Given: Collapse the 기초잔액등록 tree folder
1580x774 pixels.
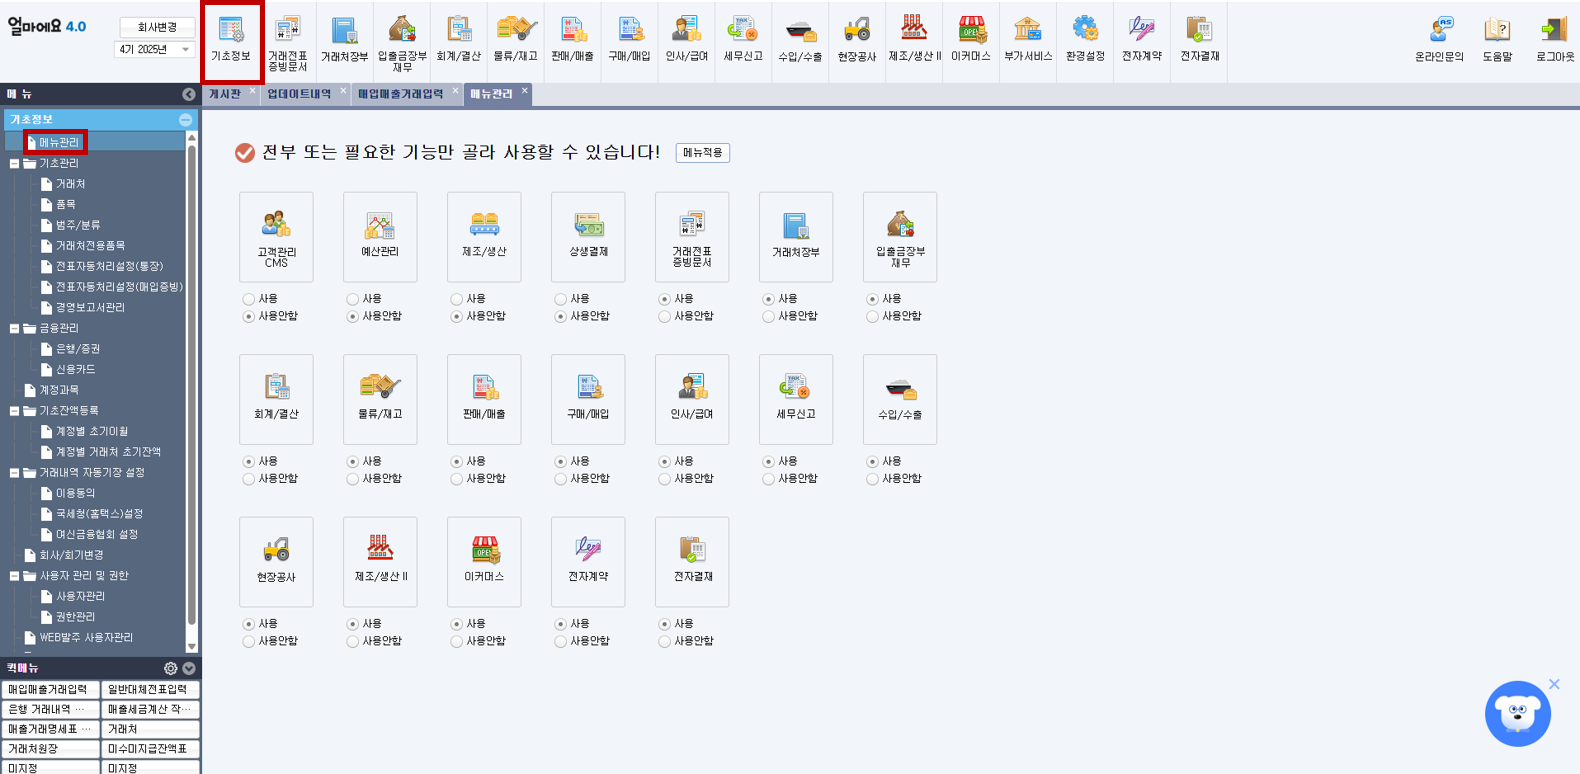Looking at the screenshot, I should coord(14,411).
